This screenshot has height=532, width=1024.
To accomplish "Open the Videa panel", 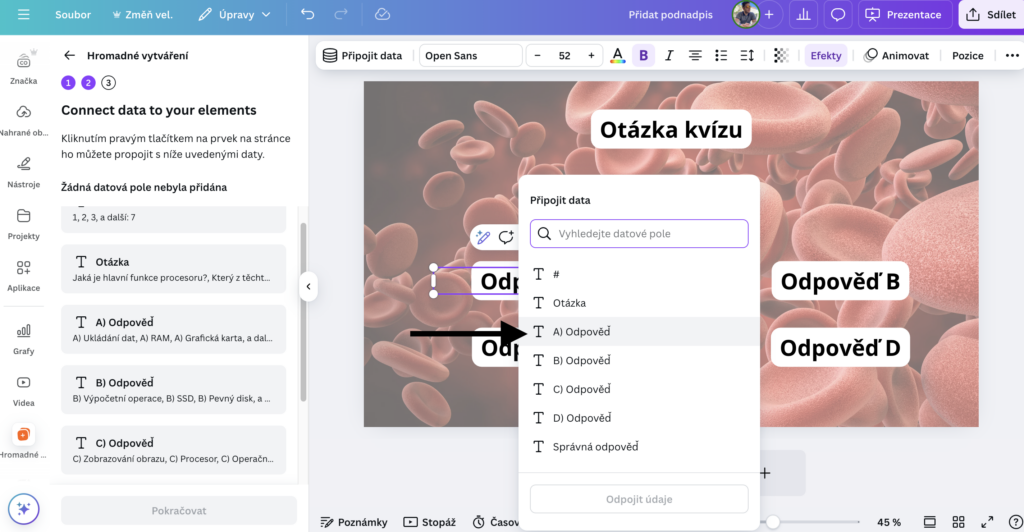I will [x=24, y=390].
